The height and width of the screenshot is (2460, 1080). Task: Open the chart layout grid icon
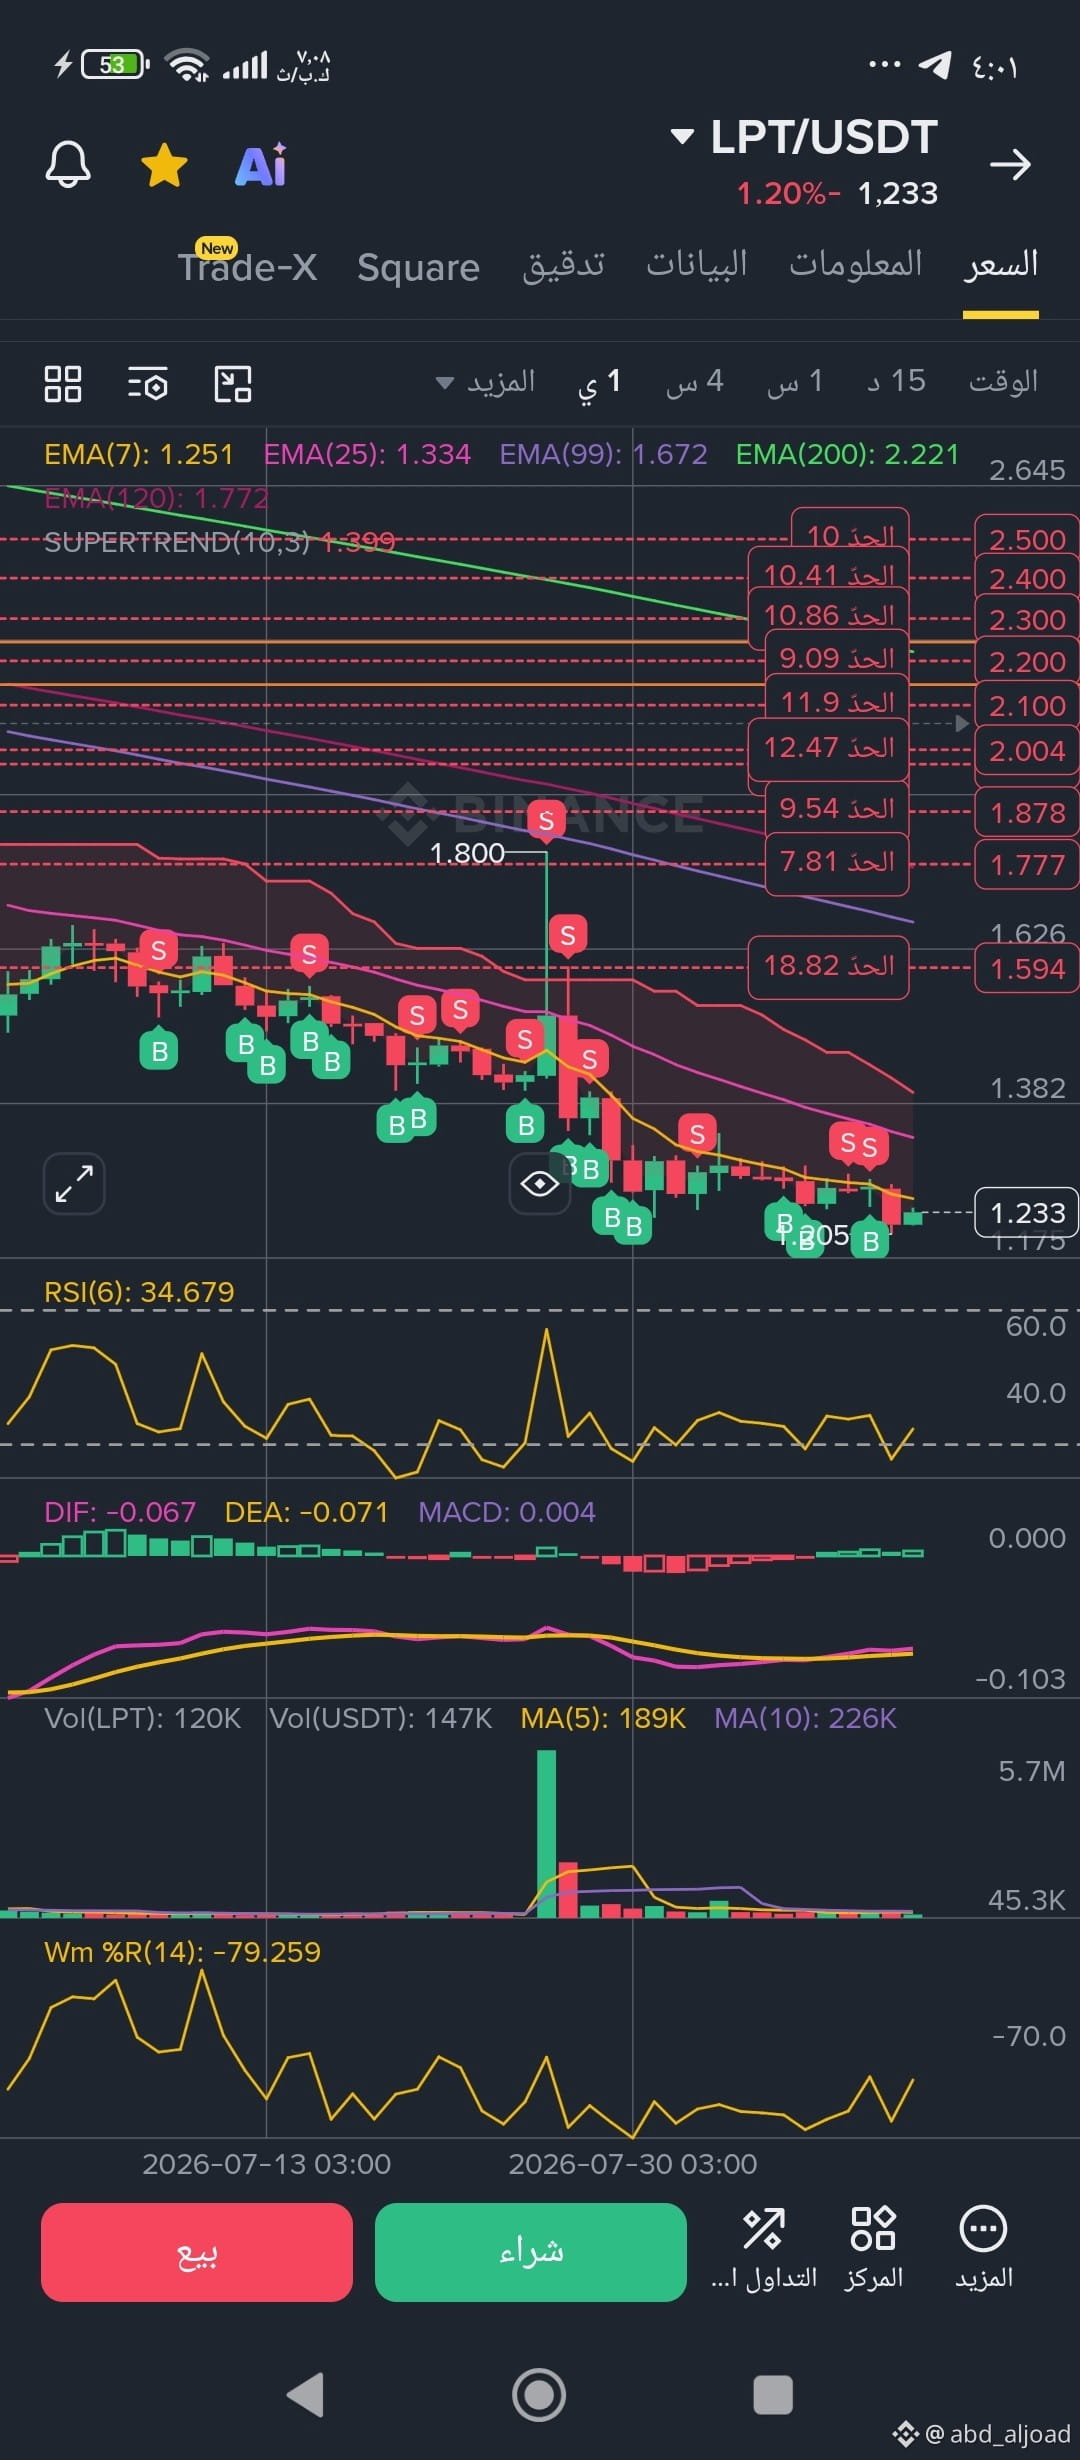tap(63, 383)
